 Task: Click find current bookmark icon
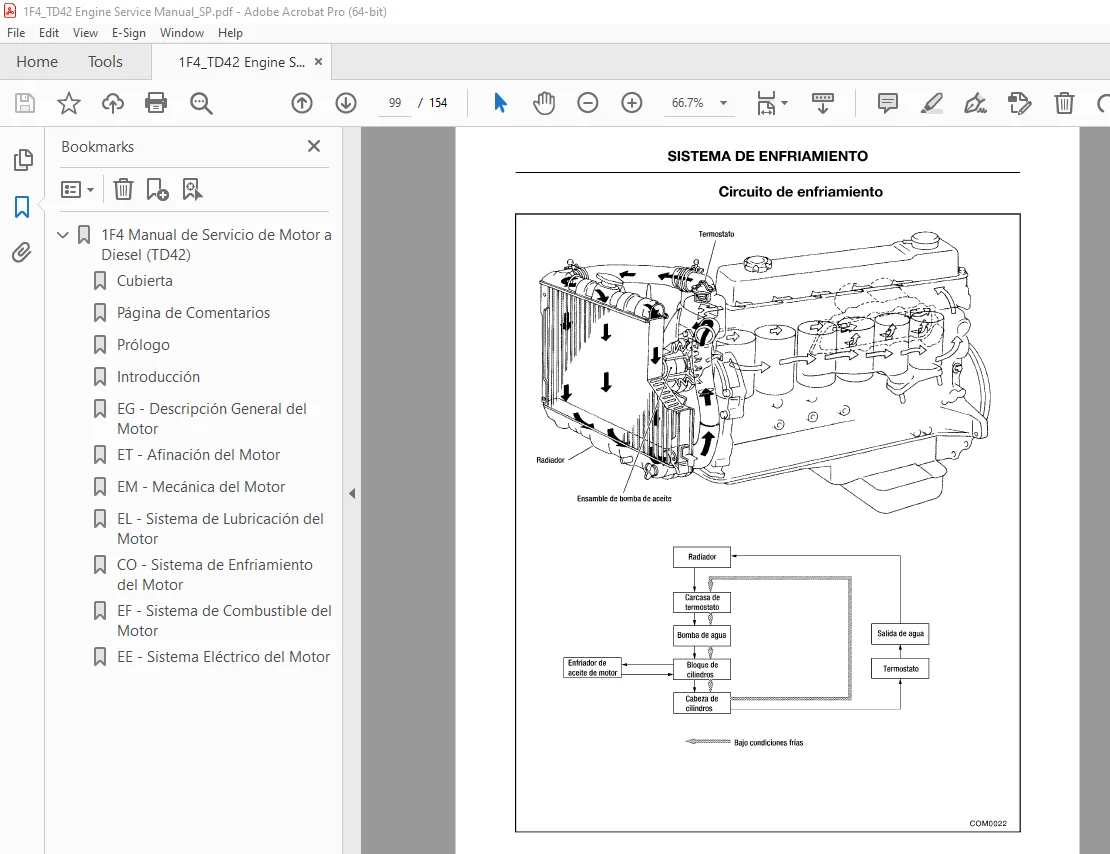click(192, 189)
